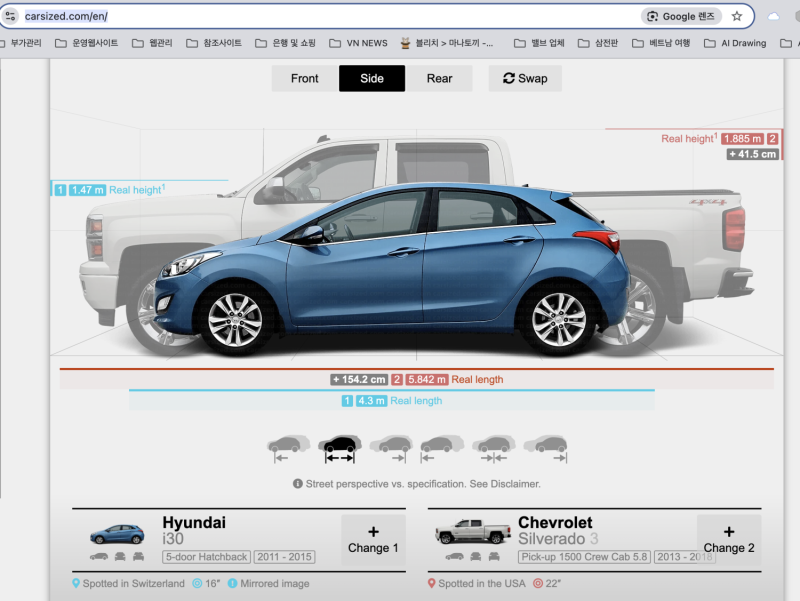Show Chevrolet front view via small icon
The image size is (800, 601).
click(476, 557)
